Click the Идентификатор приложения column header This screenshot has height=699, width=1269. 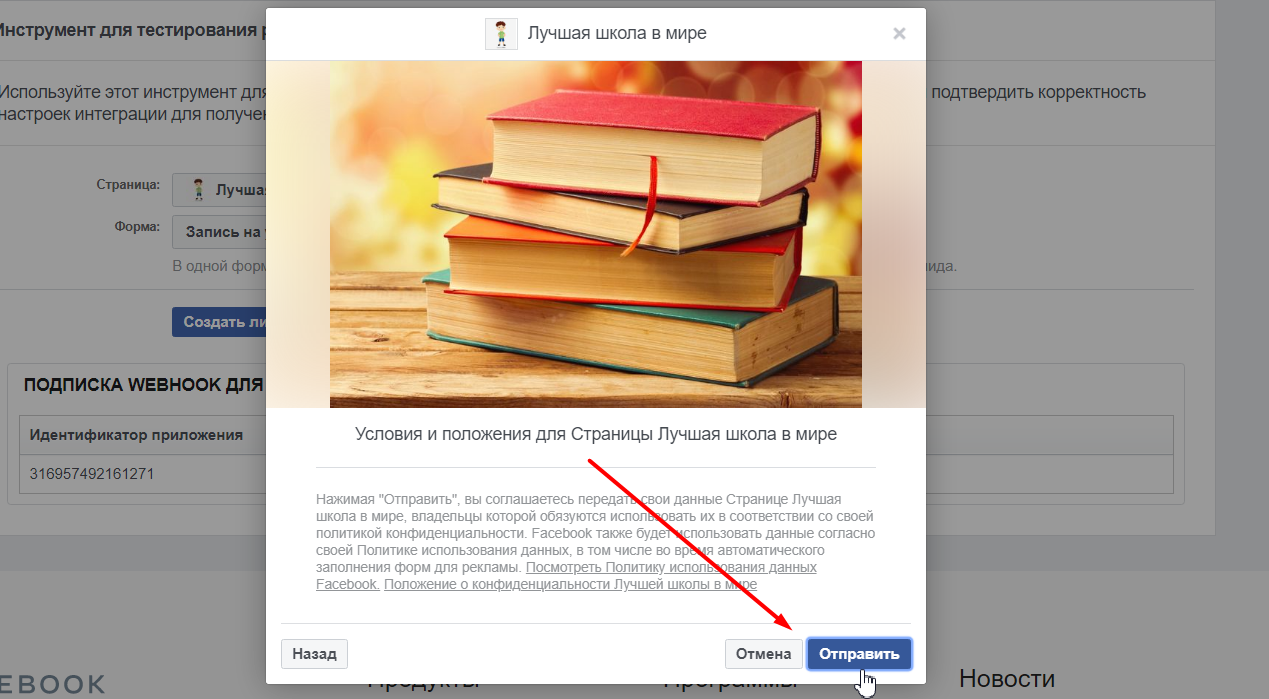[136, 435]
